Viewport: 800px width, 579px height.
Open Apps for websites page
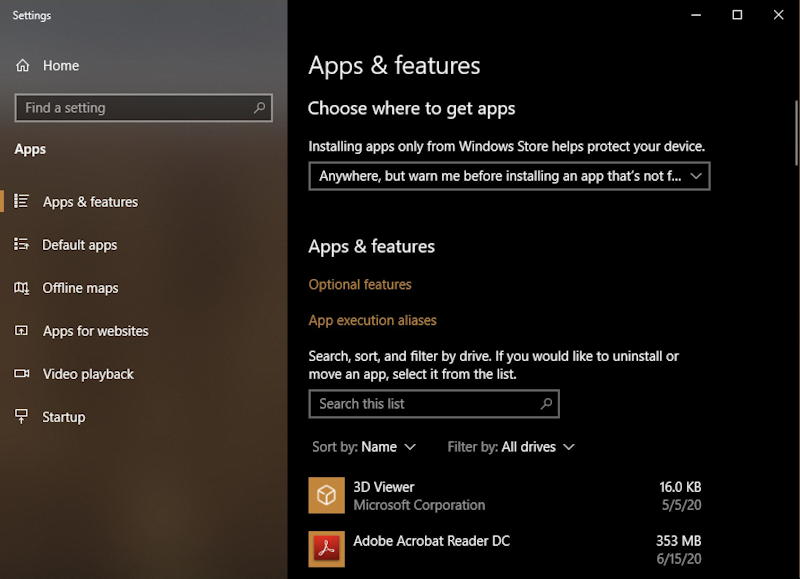(95, 331)
